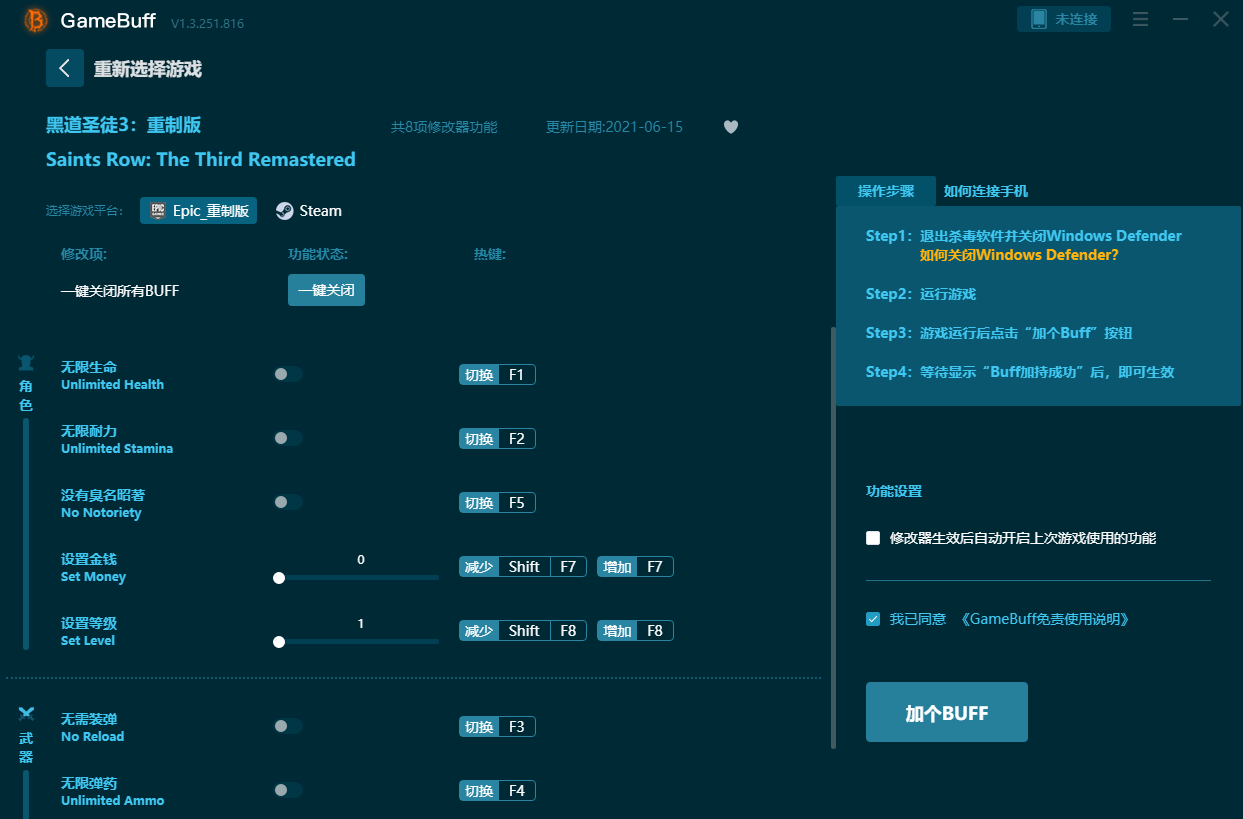Open the hamburger menu icon
This screenshot has height=819, width=1243.
(1140, 20)
